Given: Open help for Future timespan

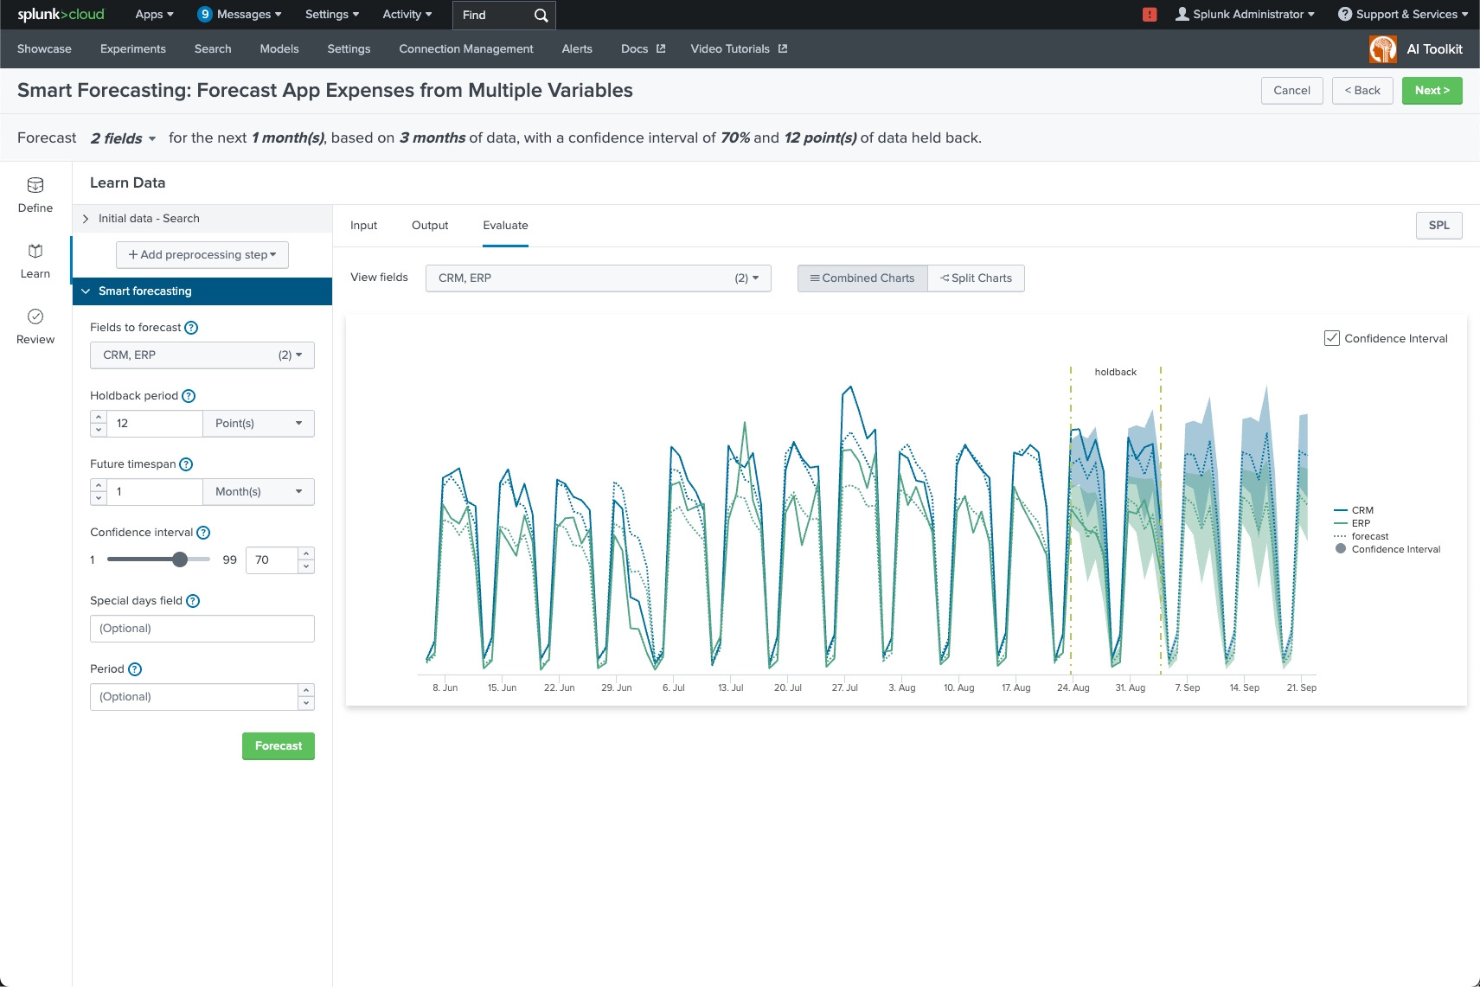Looking at the screenshot, I should tap(186, 464).
